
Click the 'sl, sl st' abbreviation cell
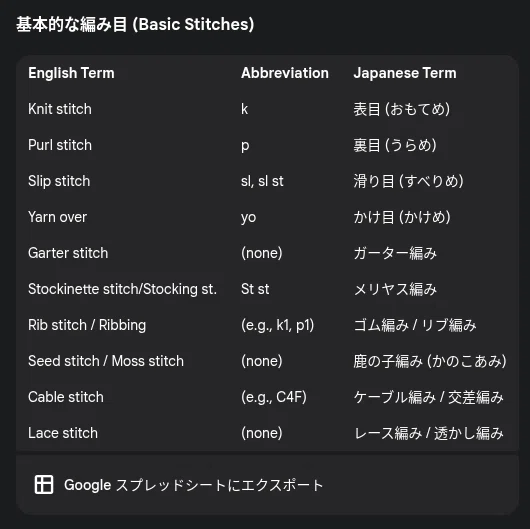[x=262, y=181]
